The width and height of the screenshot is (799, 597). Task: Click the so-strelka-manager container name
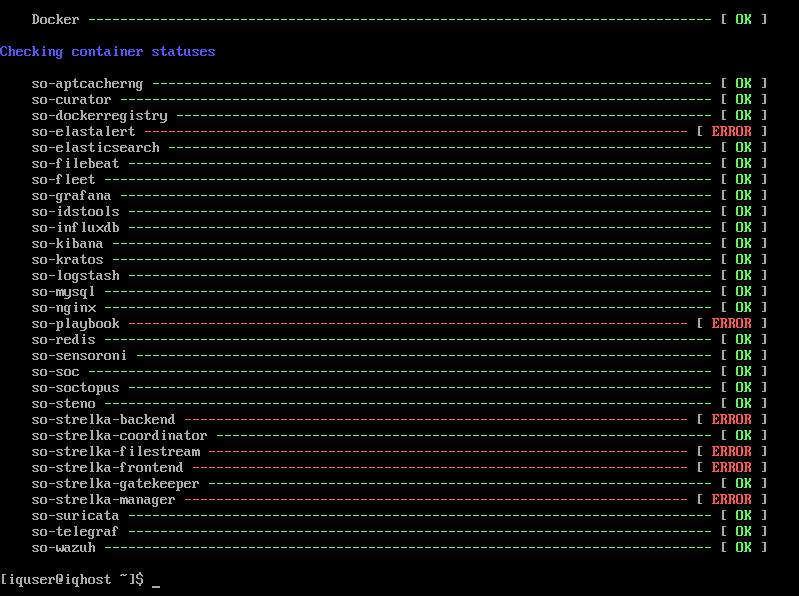coord(103,500)
